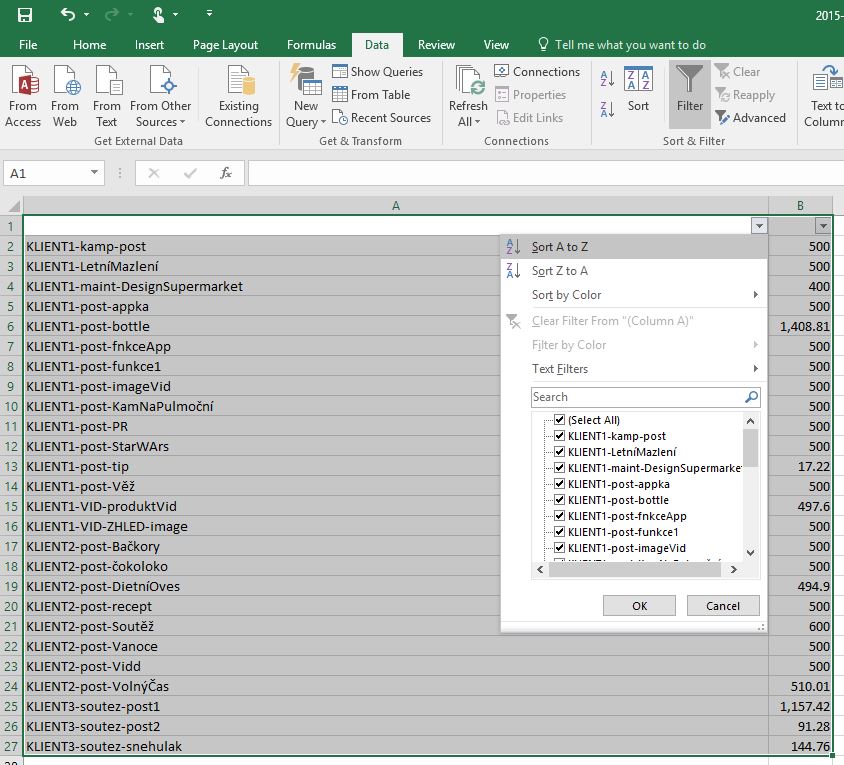Image resolution: width=844 pixels, height=765 pixels.
Task: Click Clear filter in Sort & Filter
Action: [737, 72]
